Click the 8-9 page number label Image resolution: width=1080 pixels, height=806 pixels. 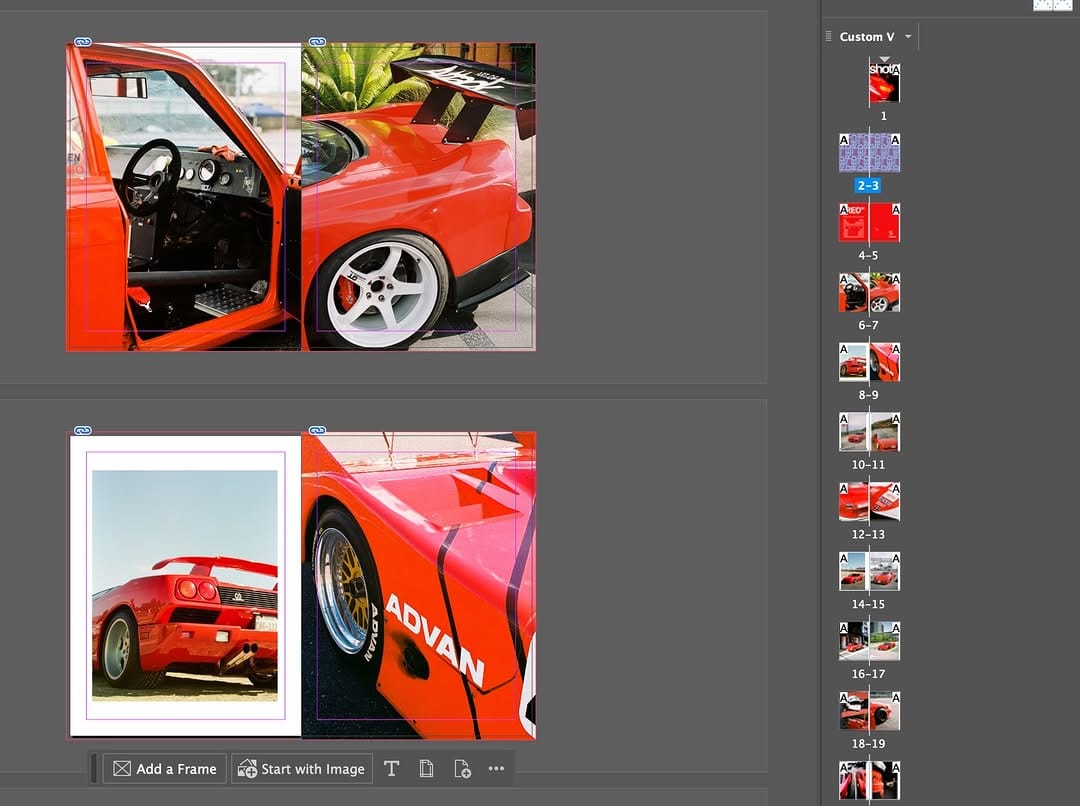coord(868,395)
